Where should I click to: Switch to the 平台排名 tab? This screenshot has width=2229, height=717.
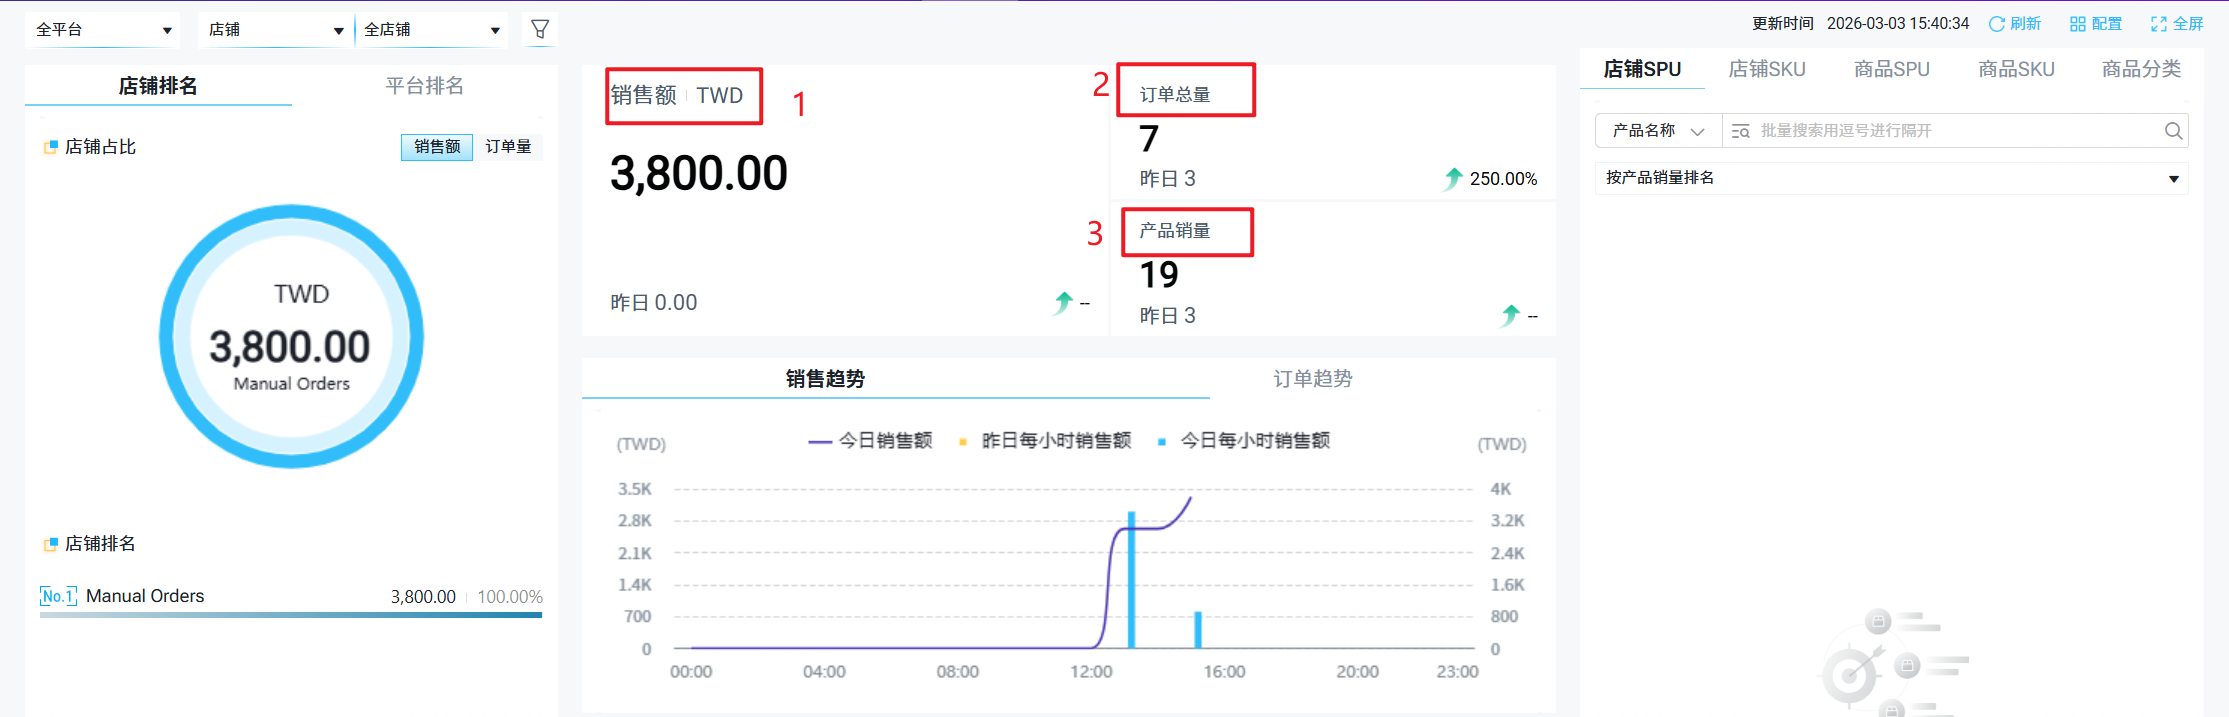tap(424, 86)
